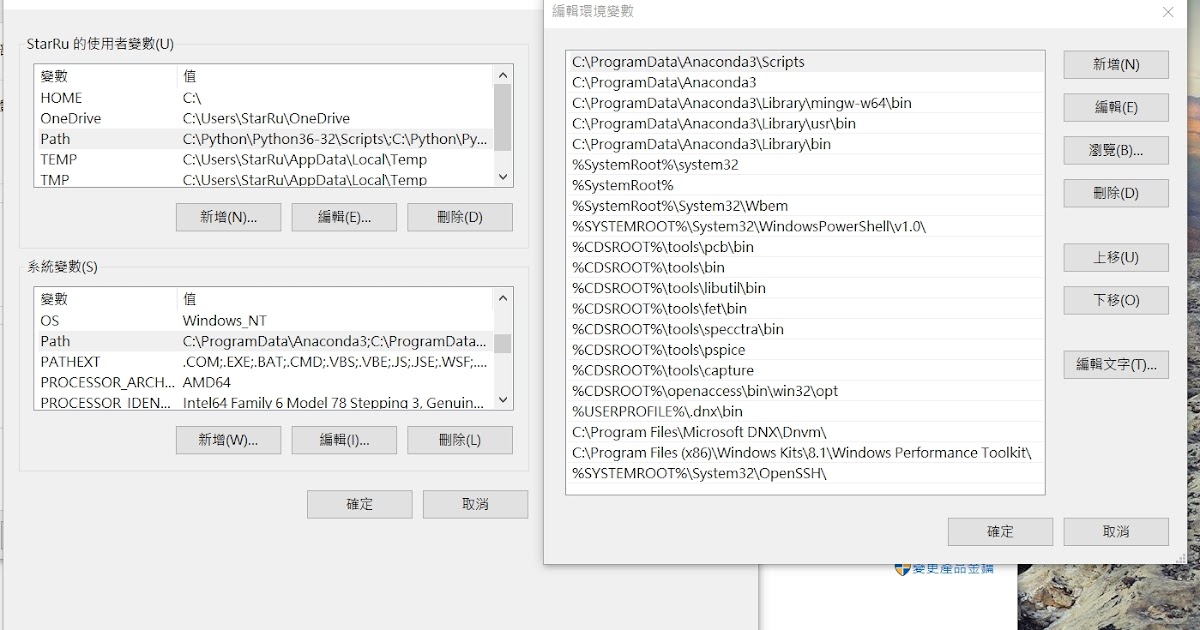This screenshot has height=630, width=1200.
Task: Confirm environment variables window with 確定
Action: click(359, 504)
